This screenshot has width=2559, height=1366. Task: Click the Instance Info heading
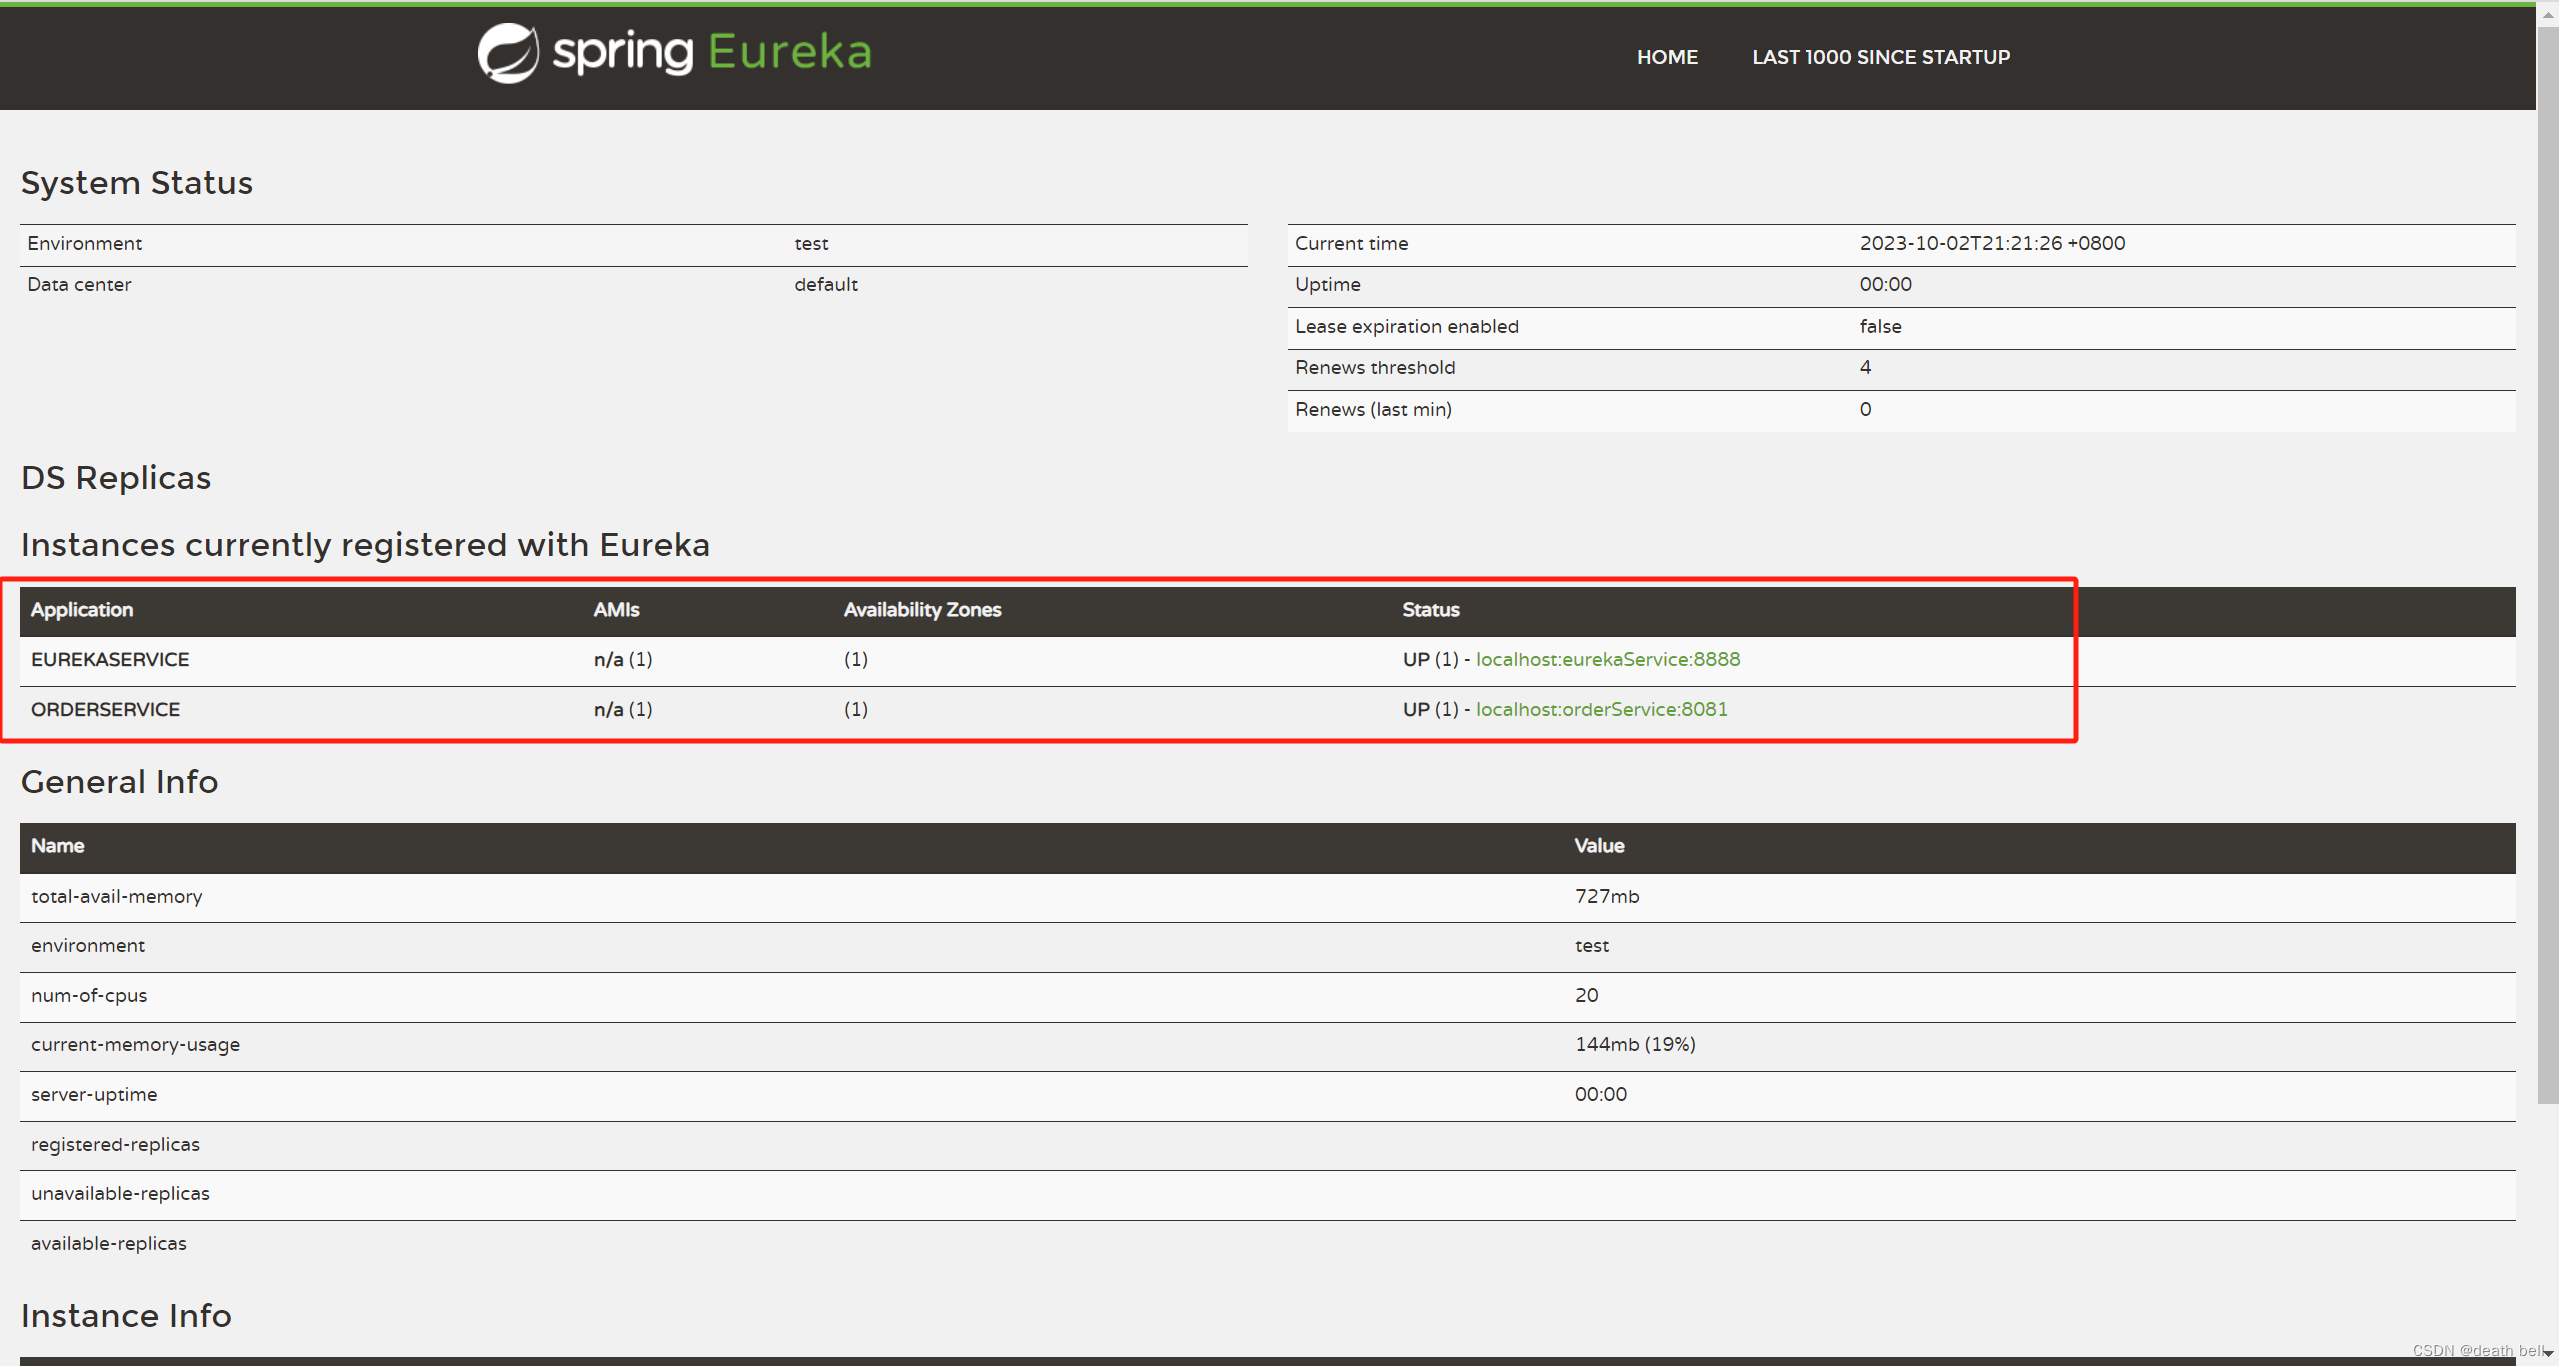click(x=126, y=1316)
